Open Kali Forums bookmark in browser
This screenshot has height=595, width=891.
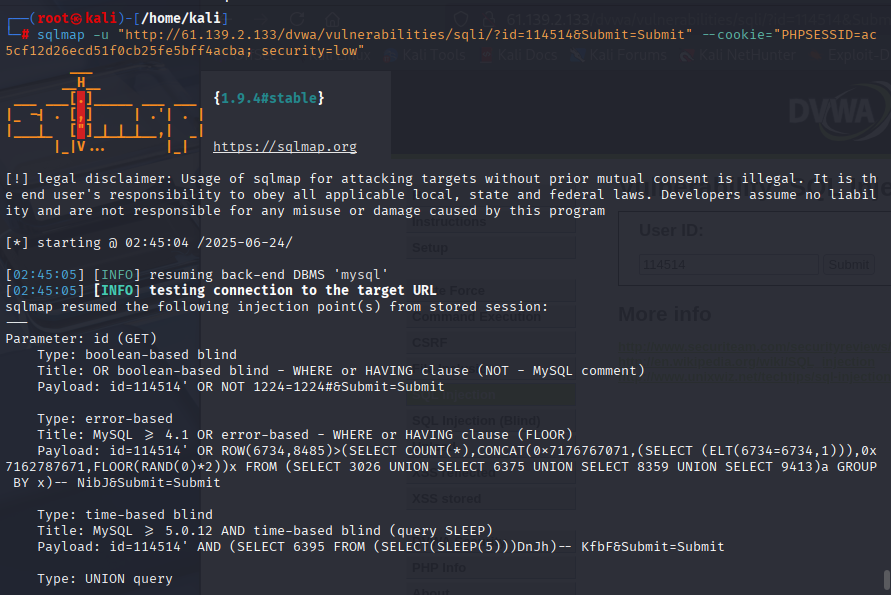point(618,55)
